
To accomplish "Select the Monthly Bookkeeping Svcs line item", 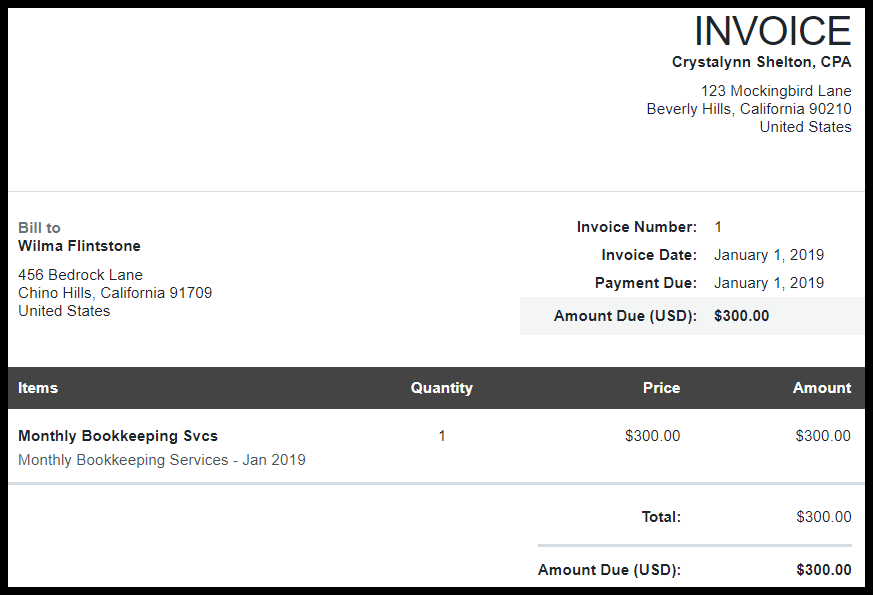I will coord(118,436).
